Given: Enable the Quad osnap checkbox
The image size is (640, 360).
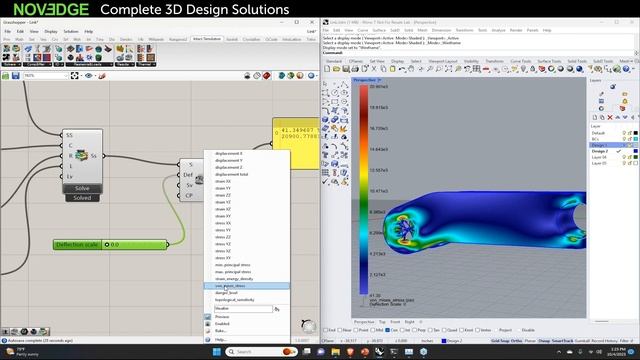Looking at the screenshot, I should (444, 330).
